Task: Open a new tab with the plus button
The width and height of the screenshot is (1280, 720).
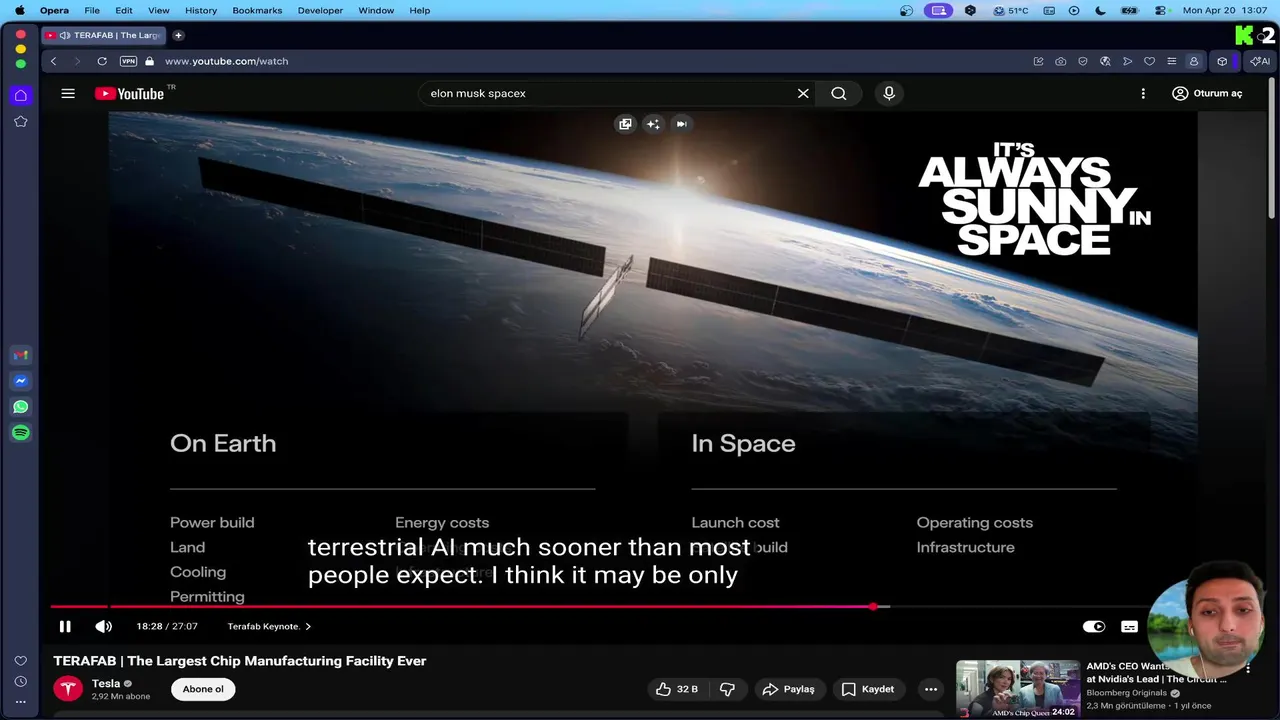Action: [178, 35]
